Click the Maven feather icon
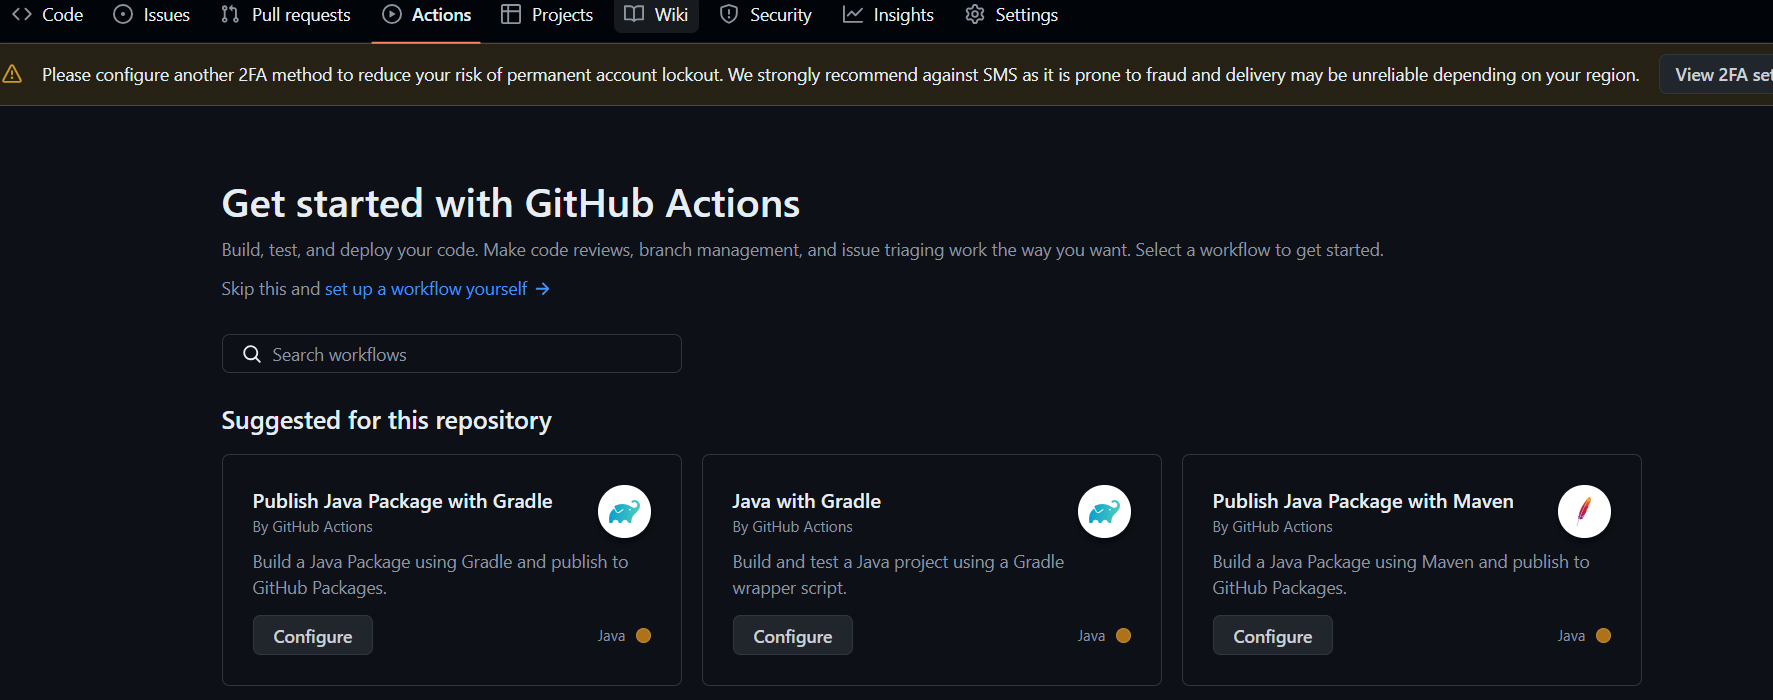This screenshot has width=1773, height=700. (x=1584, y=512)
